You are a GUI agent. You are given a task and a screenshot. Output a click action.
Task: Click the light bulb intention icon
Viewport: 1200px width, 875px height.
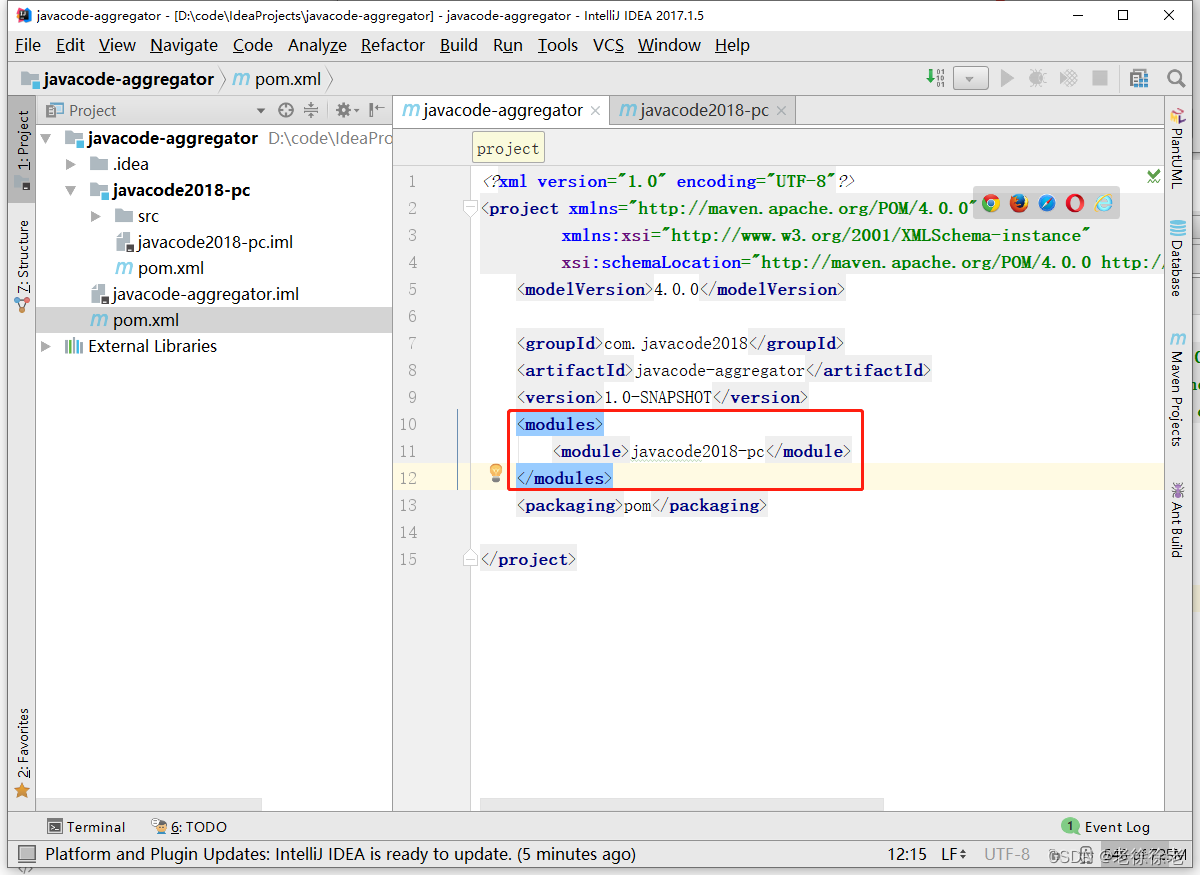[x=495, y=473]
